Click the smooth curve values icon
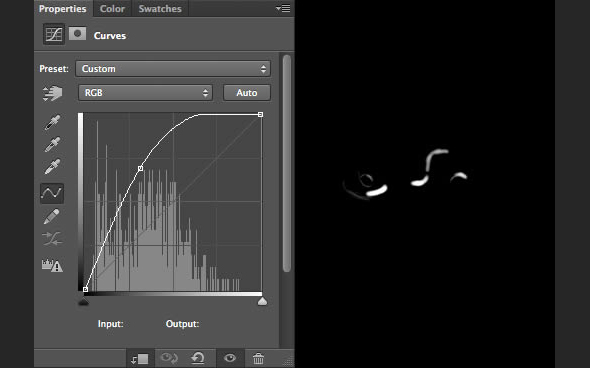The width and height of the screenshot is (590, 368). point(52,239)
